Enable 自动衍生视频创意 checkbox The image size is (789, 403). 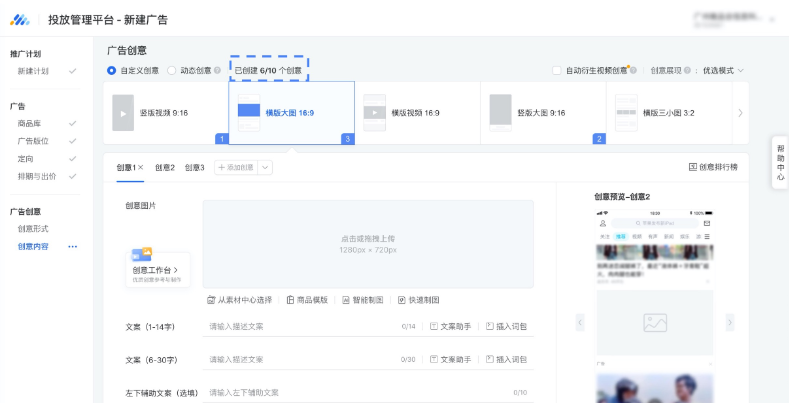pyautogui.click(x=557, y=71)
